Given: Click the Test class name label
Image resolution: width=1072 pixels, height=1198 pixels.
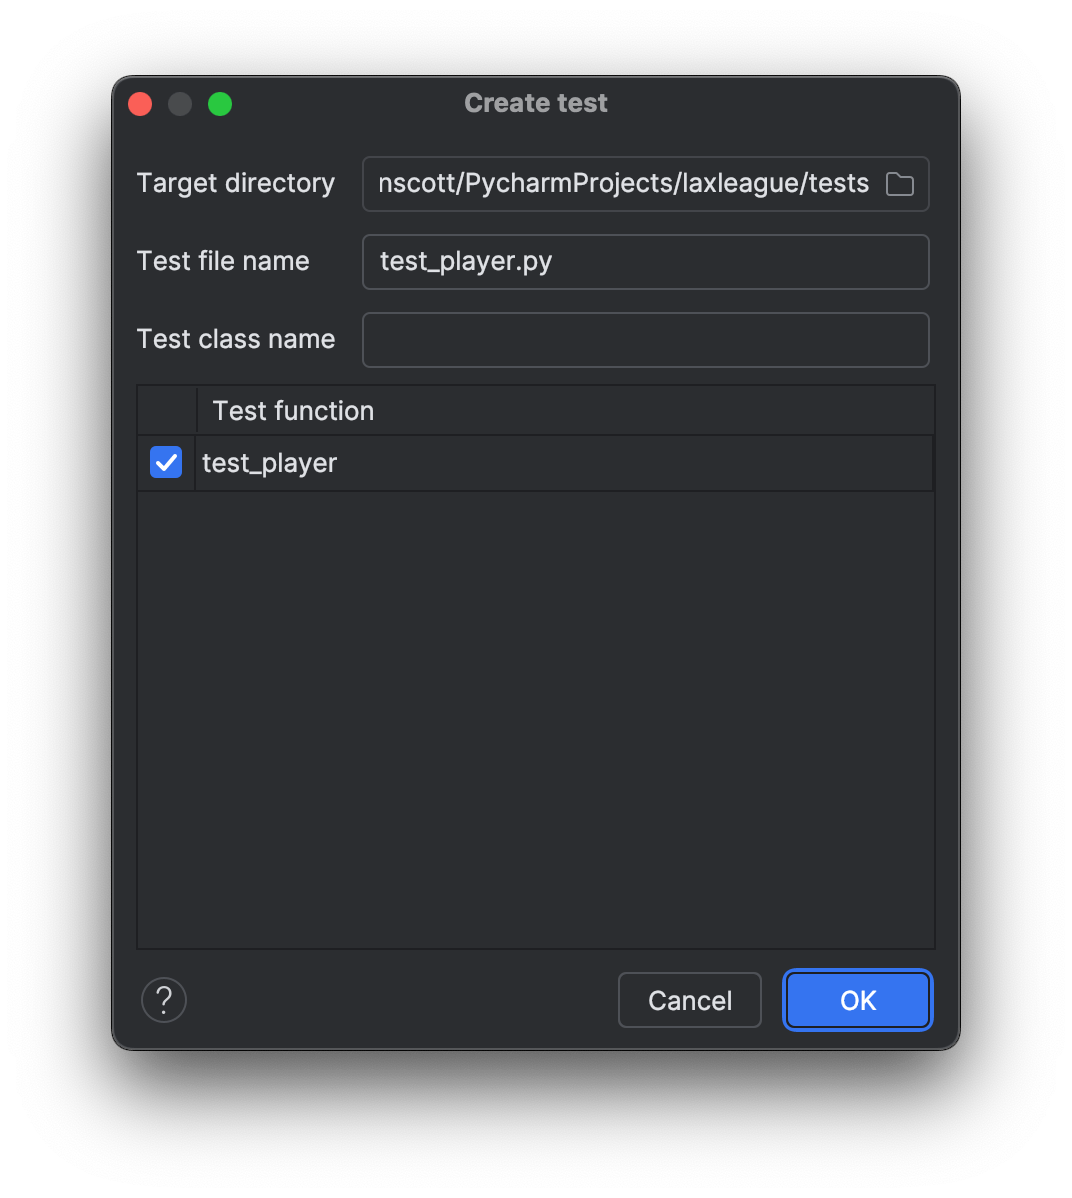Looking at the screenshot, I should (x=236, y=340).
